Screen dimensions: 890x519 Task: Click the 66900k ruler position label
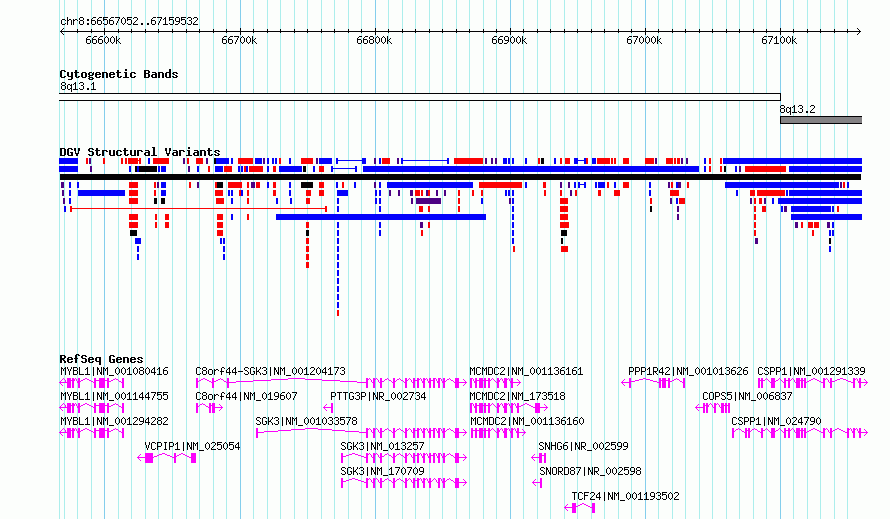[x=509, y=40]
